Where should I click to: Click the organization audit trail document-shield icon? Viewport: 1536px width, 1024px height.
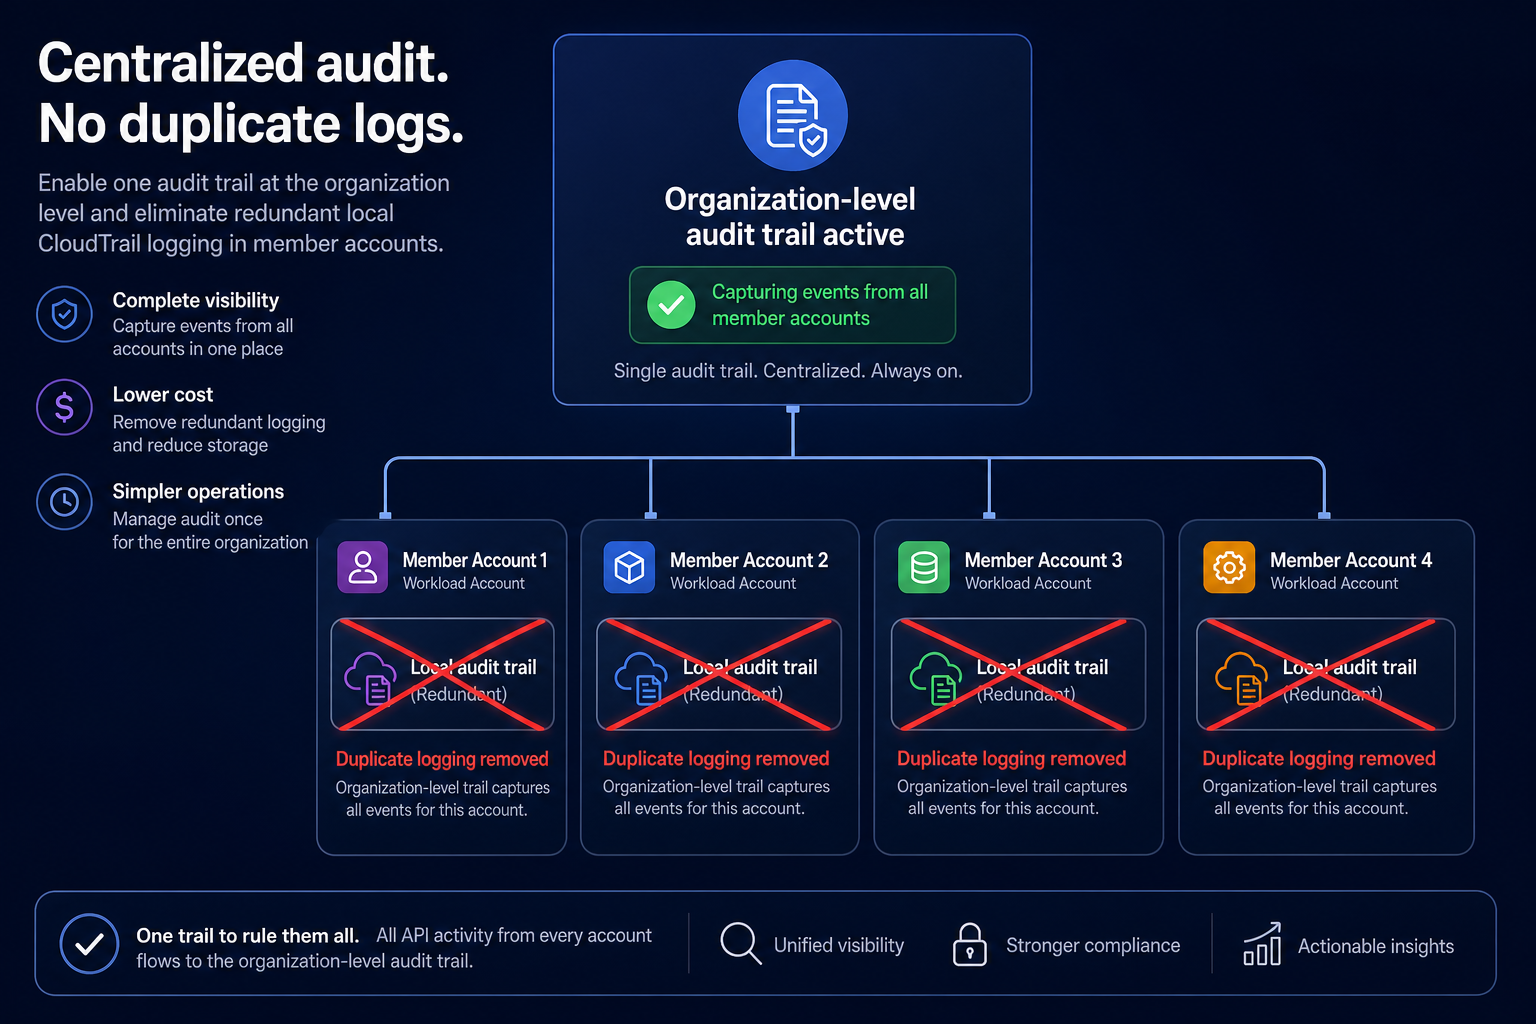(793, 116)
